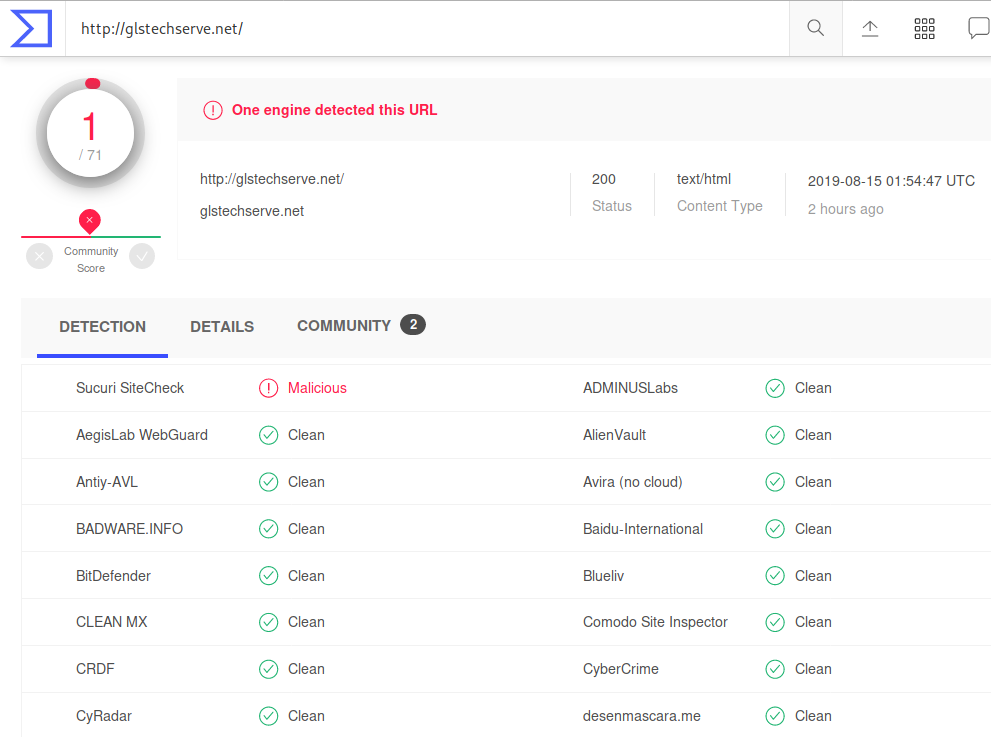Click the CyberCrime engine name
This screenshot has height=737, width=991.
621,669
